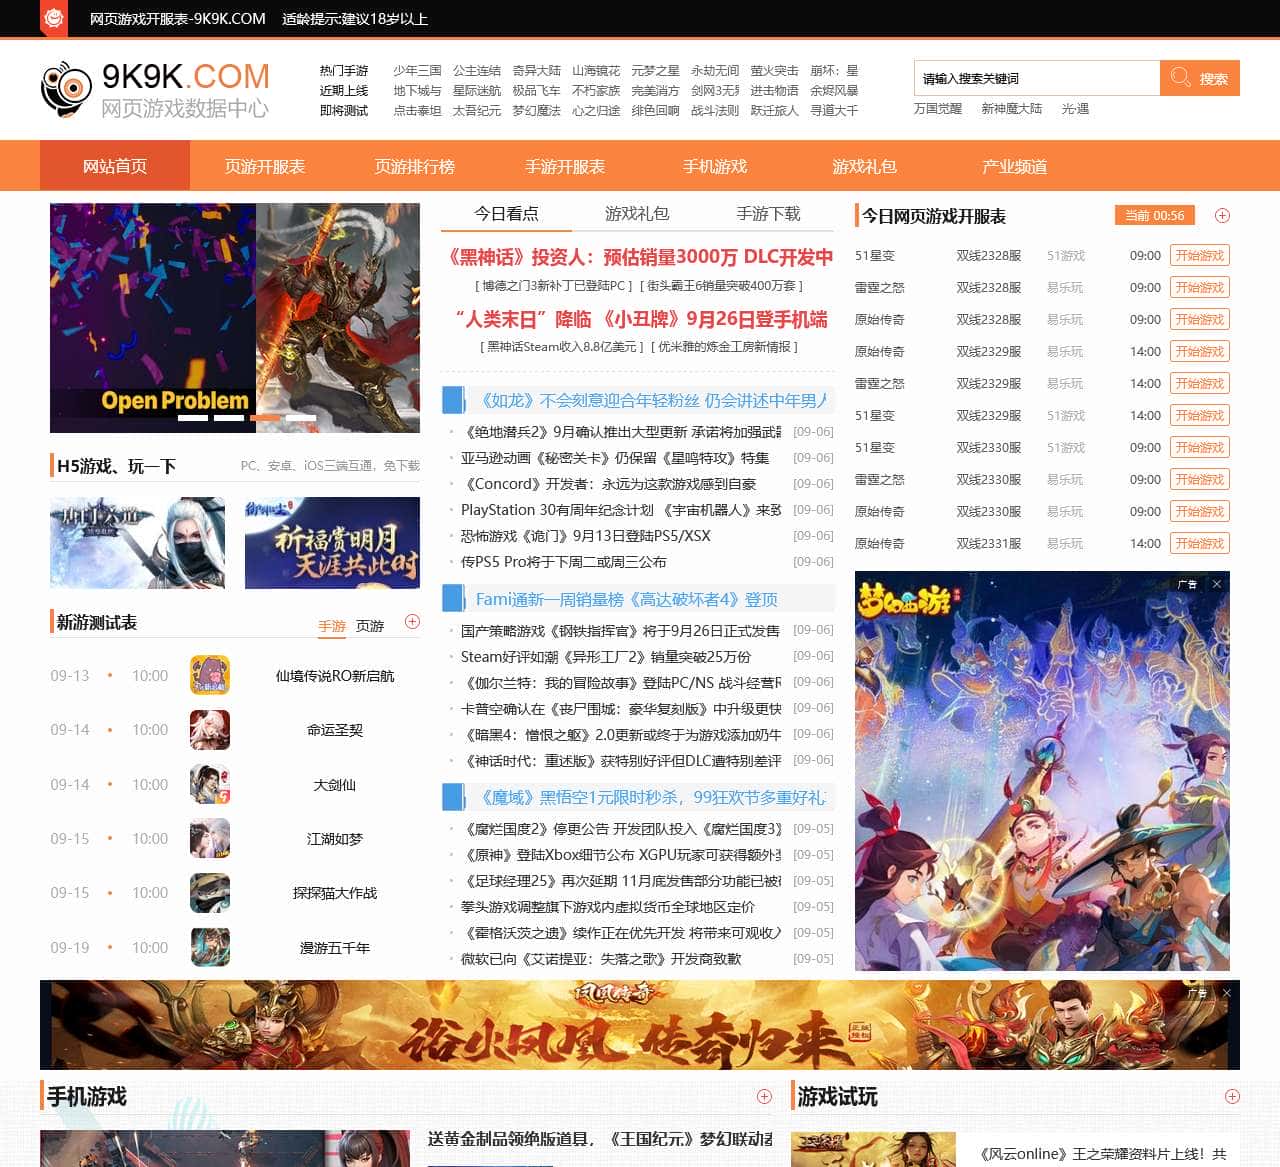The width and height of the screenshot is (1280, 1167).
Task: Select 页游 tab in 新游测试表
Action: tap(370, 626)
